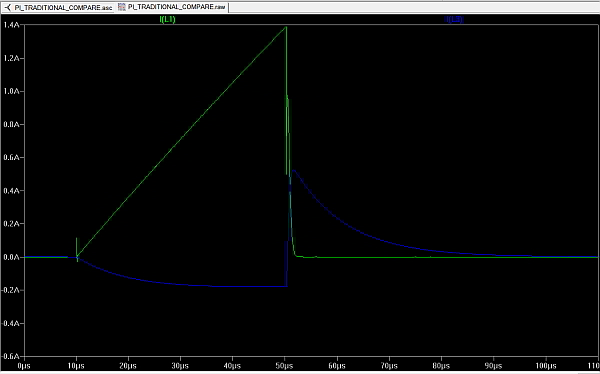Switch to the PI_TRADITIONAL_COMPARE.asc schematic tab
This screenshot has width=600, height=374.
pos(58,7)
